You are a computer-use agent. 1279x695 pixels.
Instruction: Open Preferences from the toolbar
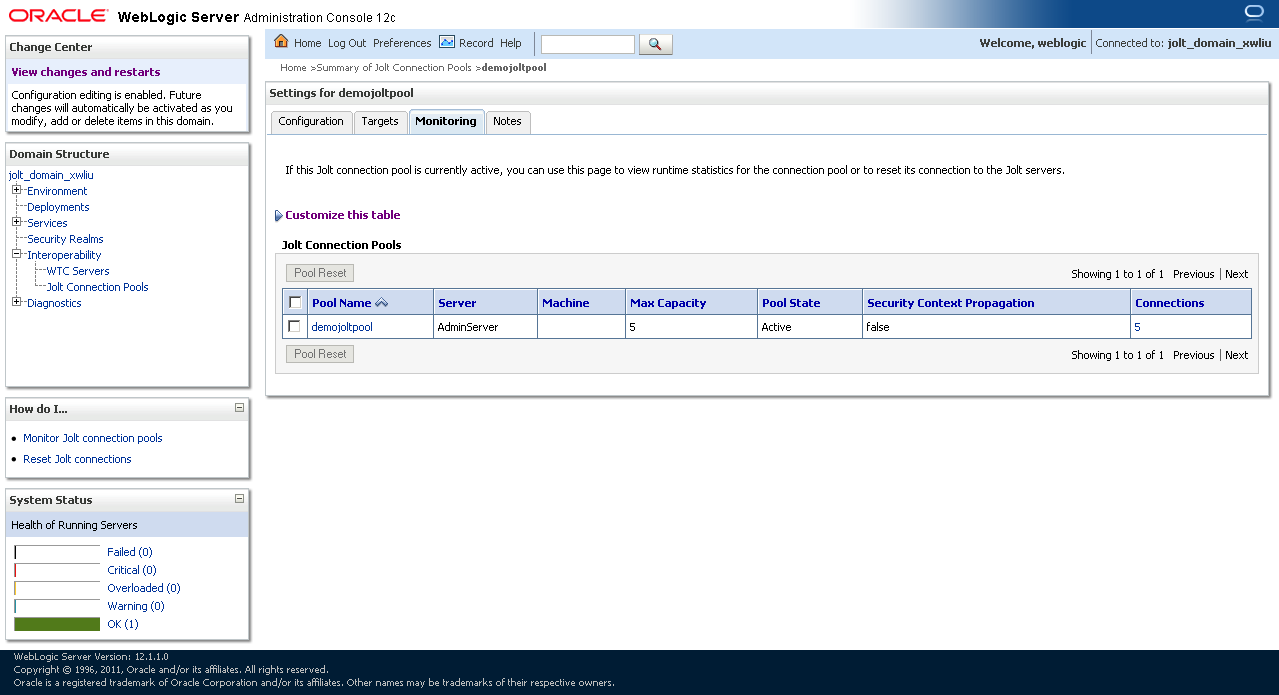tap(402, 43)
